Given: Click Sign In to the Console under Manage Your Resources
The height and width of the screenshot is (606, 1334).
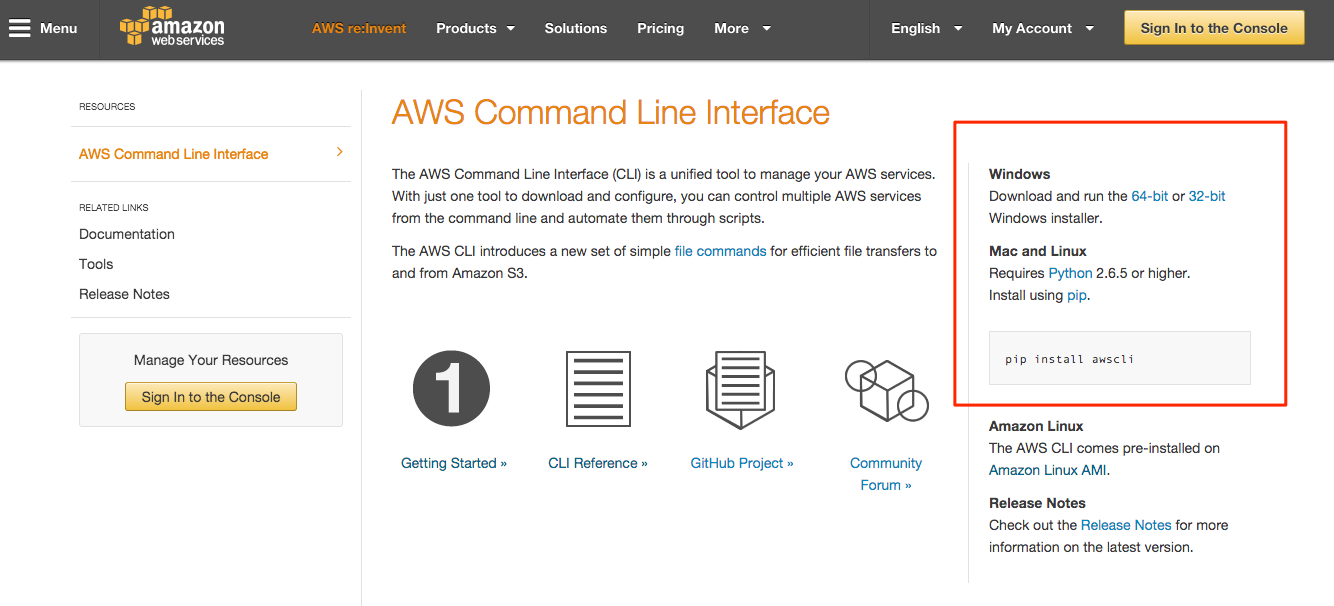Looking at the screenshot, I should point(211,397).
